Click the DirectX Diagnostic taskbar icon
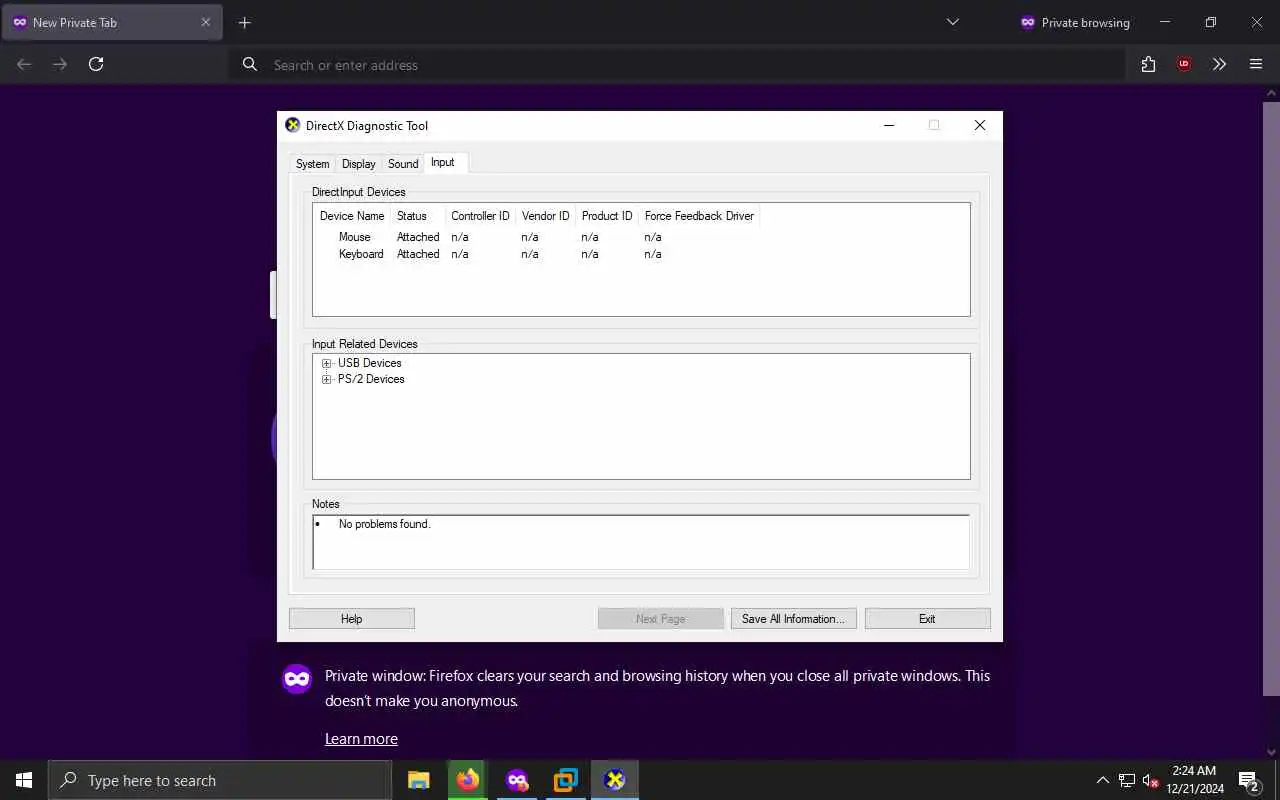Screen dimensions: 1280x800 [615, 780]
